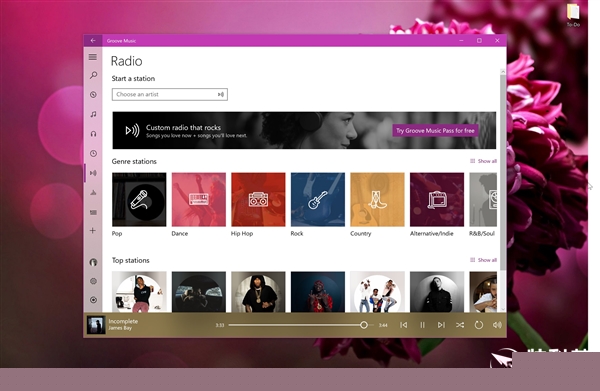The width and height of the screenshot is (600, 391).
Task: Click the seek bar position knob
Action: (364, 325)
